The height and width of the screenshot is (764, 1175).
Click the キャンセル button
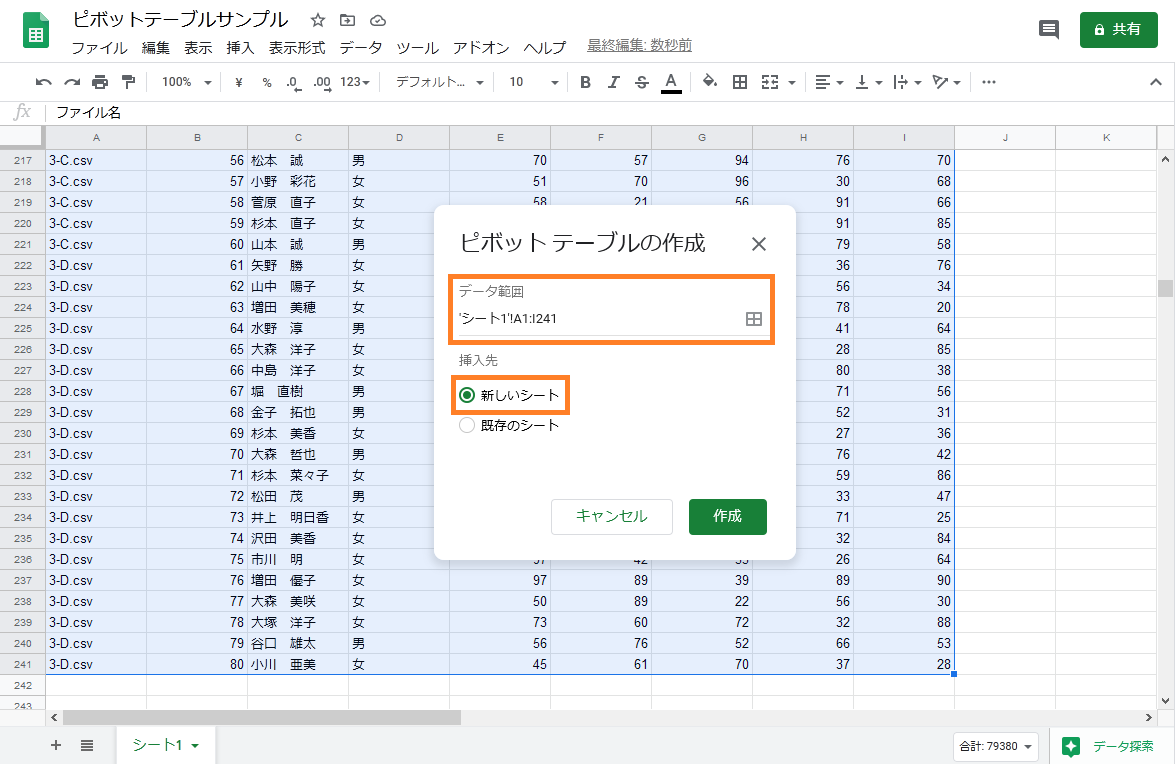[611, 516]
